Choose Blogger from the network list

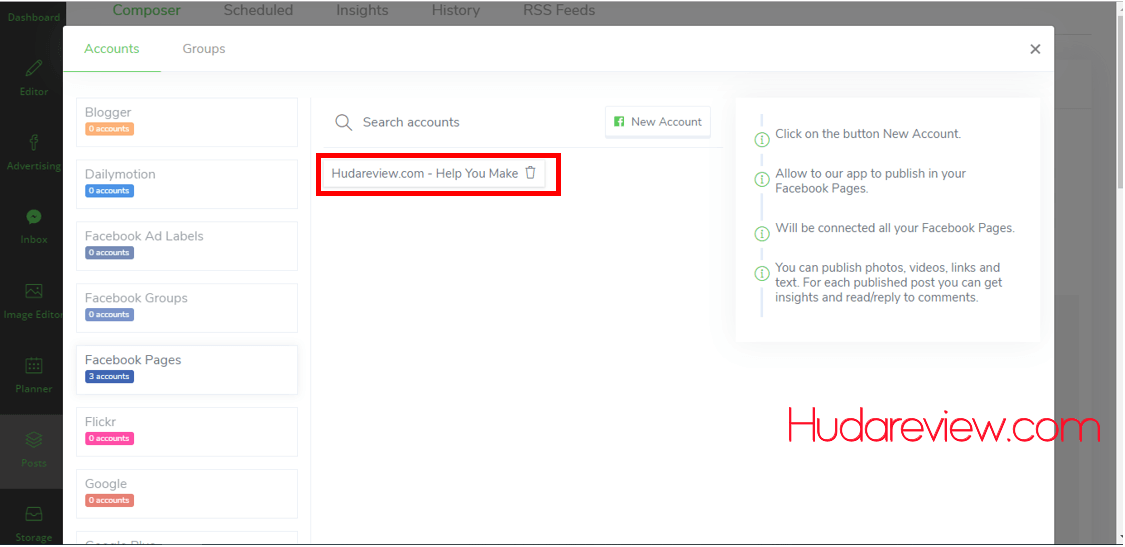coord(187,121)
